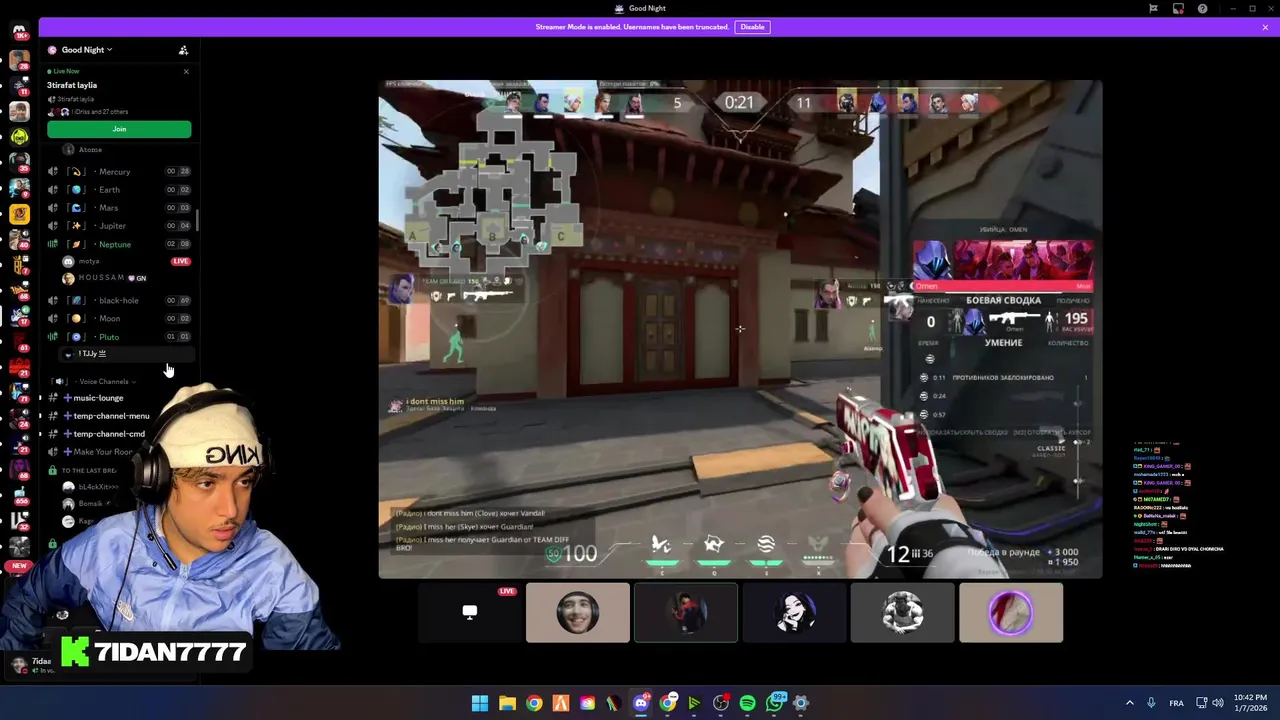Open the yellow server icon in sidebar
Screen dimensions: 1280x720
(x=19, y=213)
